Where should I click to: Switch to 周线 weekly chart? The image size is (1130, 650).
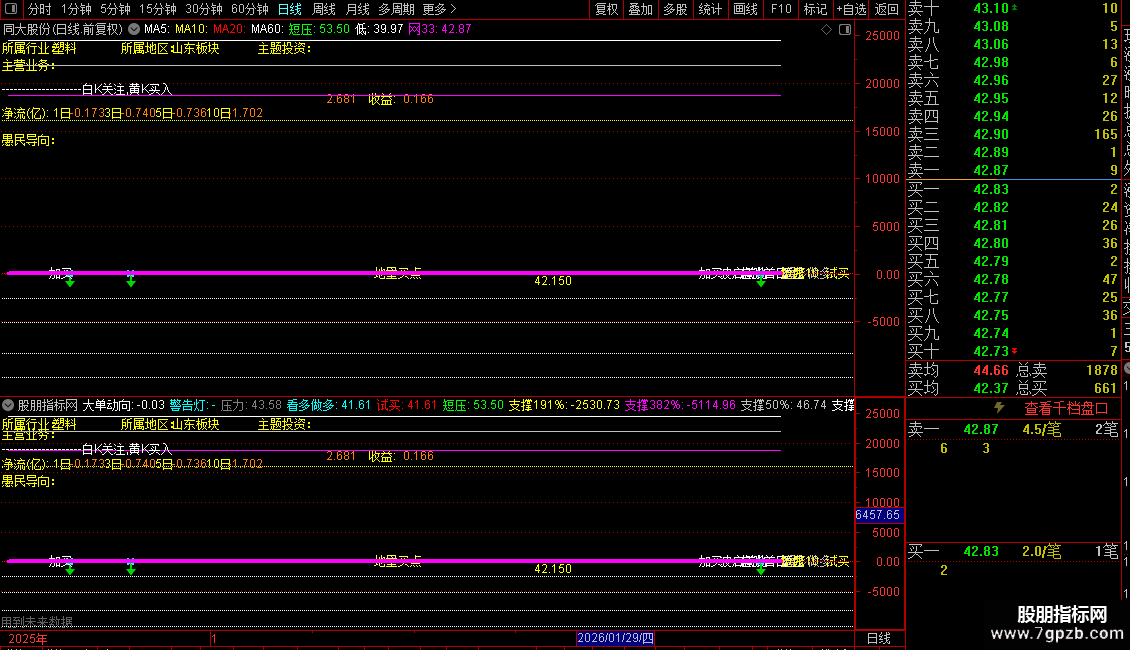click(x=324, y=9)
